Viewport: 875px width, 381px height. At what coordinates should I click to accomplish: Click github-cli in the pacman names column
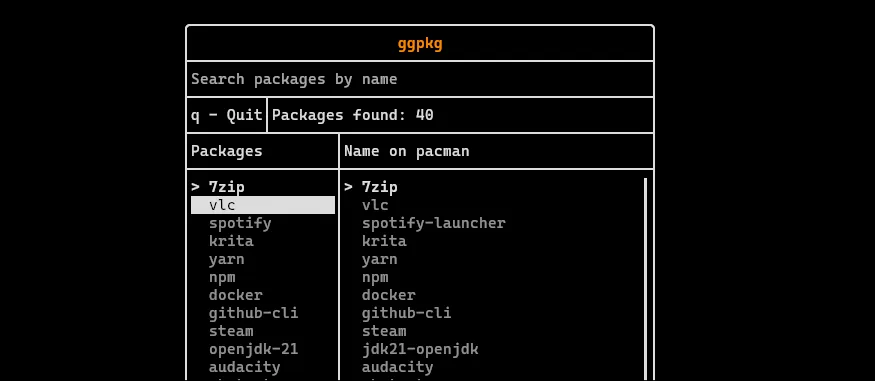(406, 313)
